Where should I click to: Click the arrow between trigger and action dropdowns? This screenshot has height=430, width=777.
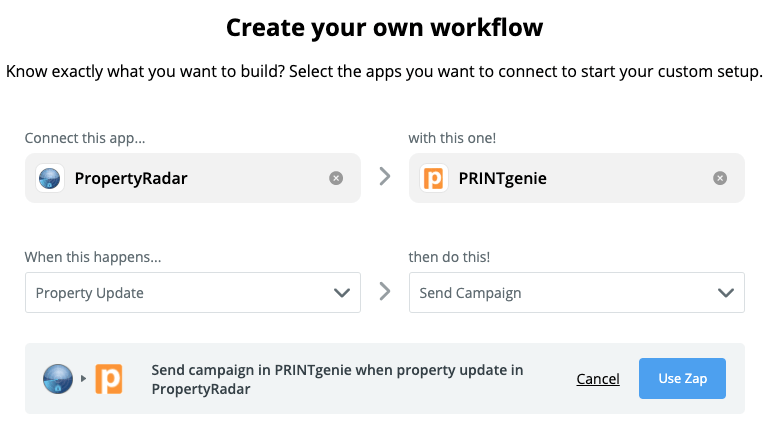point(385,291)
